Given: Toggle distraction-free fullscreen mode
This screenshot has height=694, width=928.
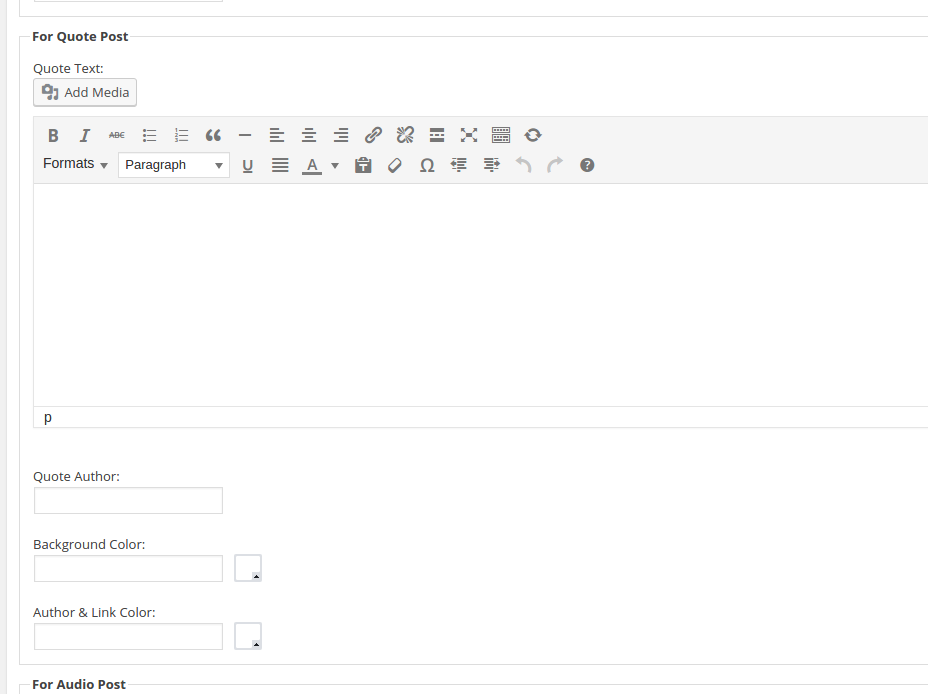Looking at the screenshot, I should point(469,136).
